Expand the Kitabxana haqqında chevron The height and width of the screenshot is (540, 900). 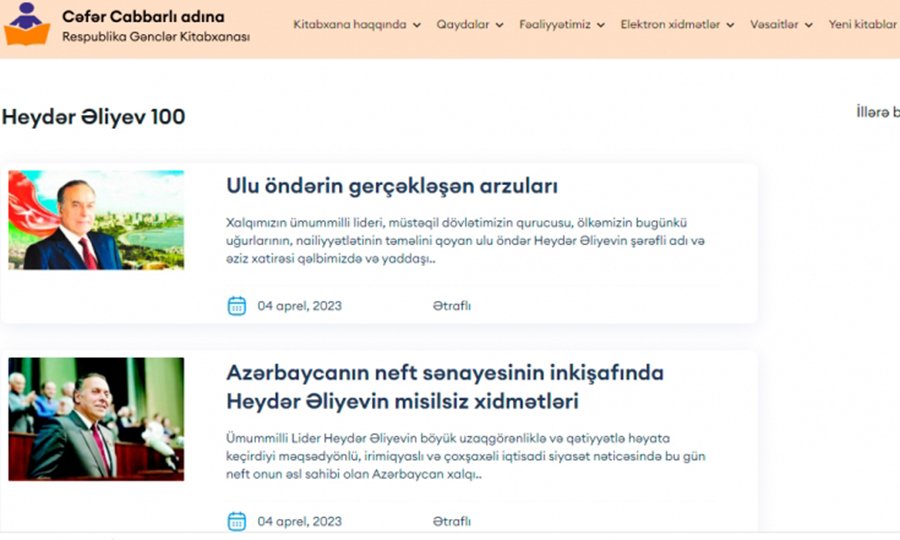[417, 25]
